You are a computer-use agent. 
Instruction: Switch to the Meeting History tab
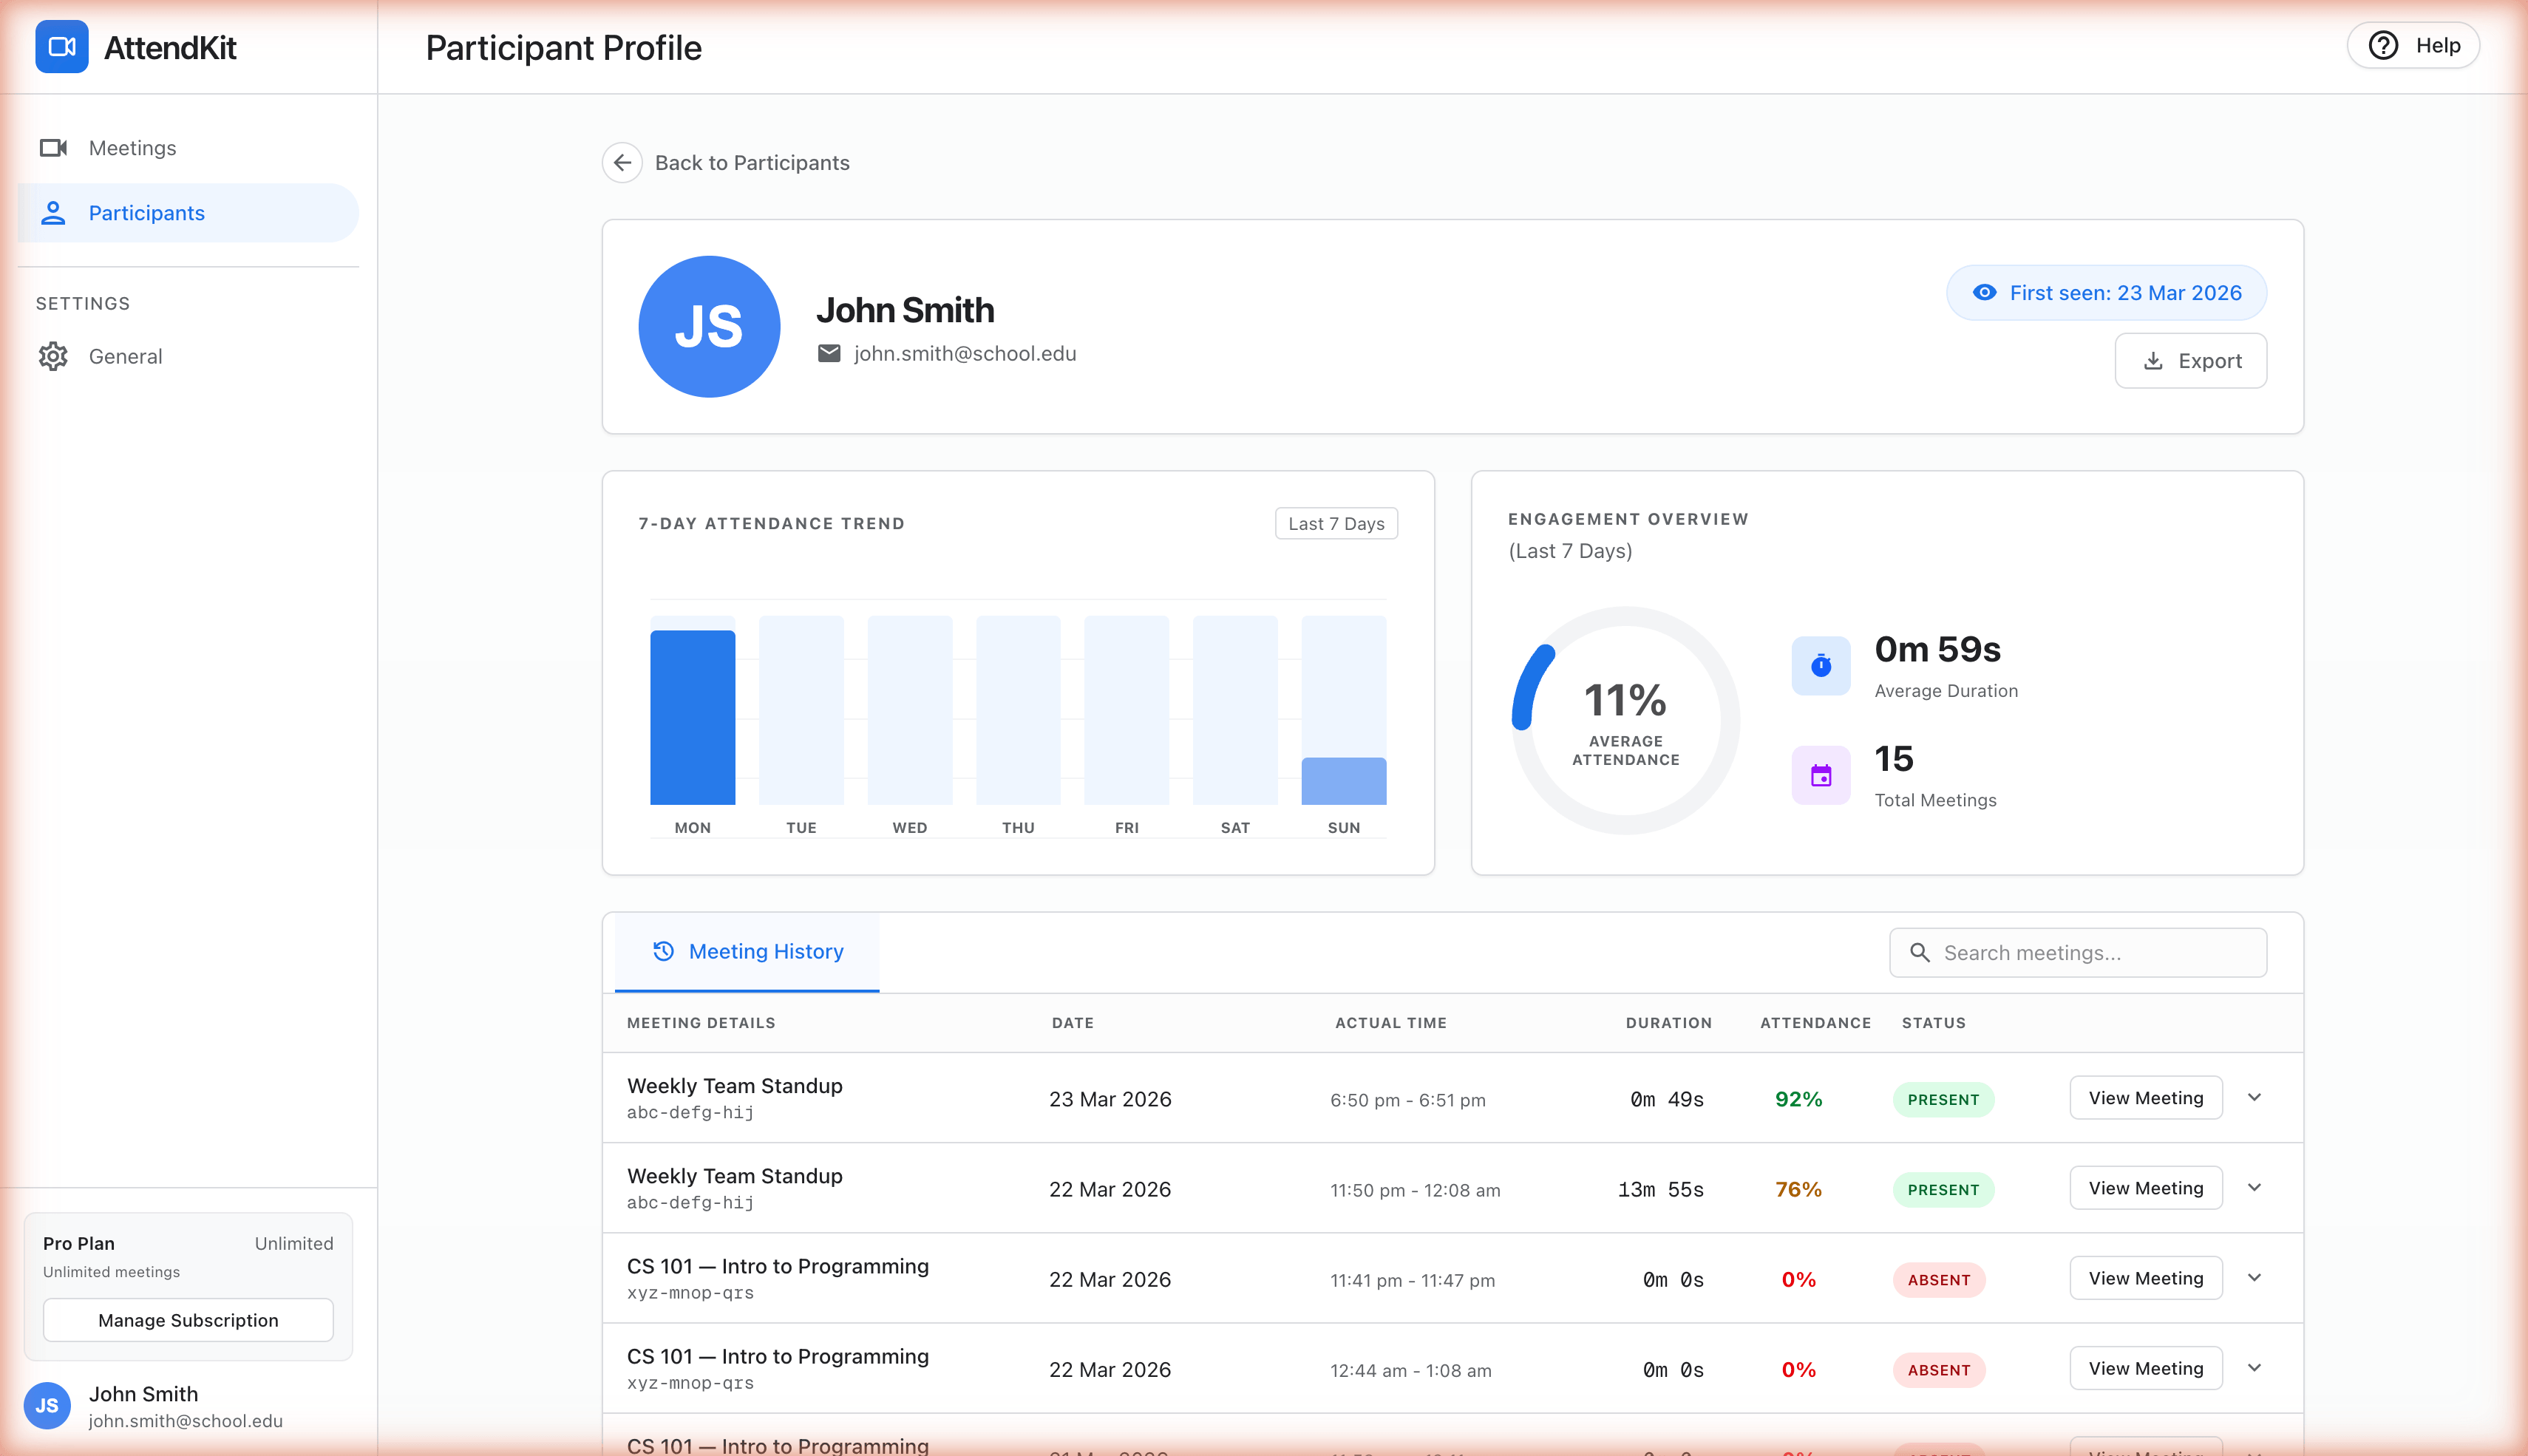tap(747, 952)
